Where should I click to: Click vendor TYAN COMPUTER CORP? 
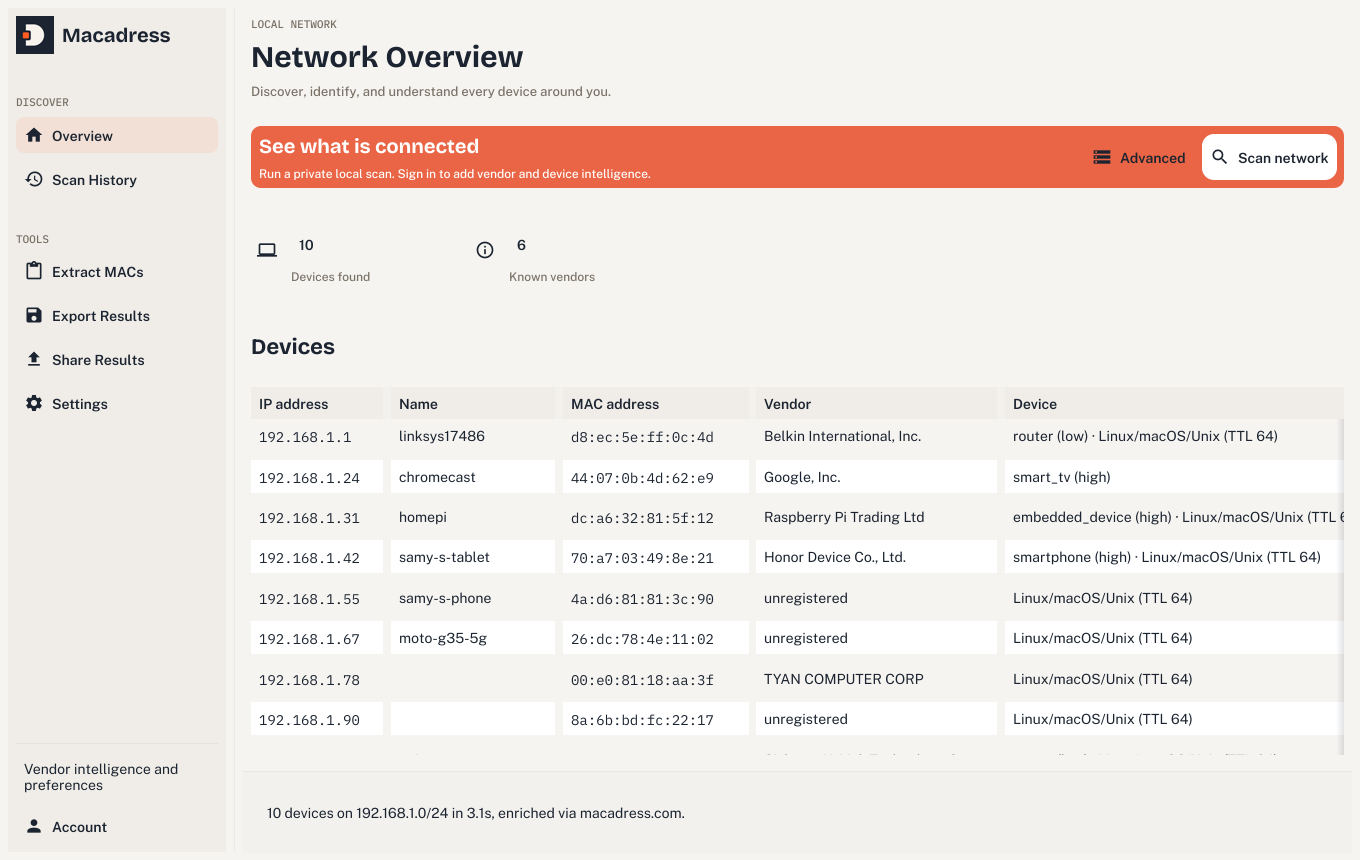844,679
